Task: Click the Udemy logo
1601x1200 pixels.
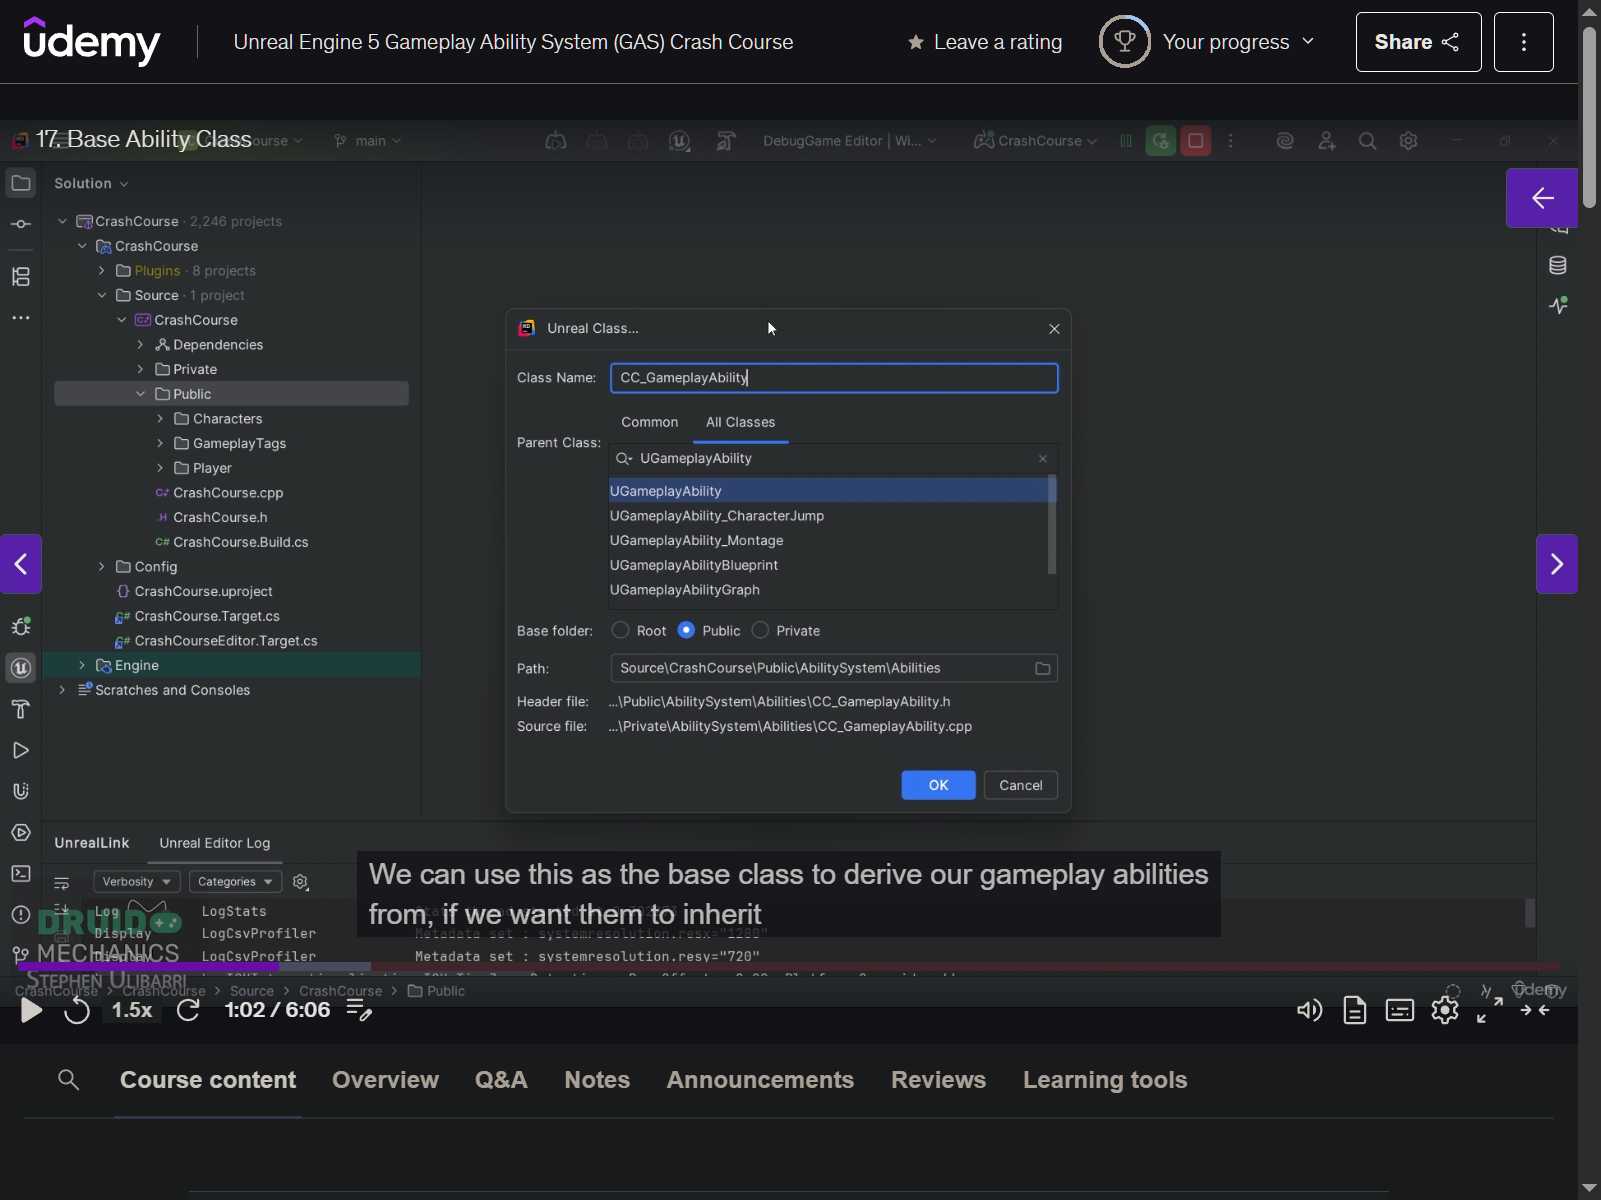Action: point(91,41)
